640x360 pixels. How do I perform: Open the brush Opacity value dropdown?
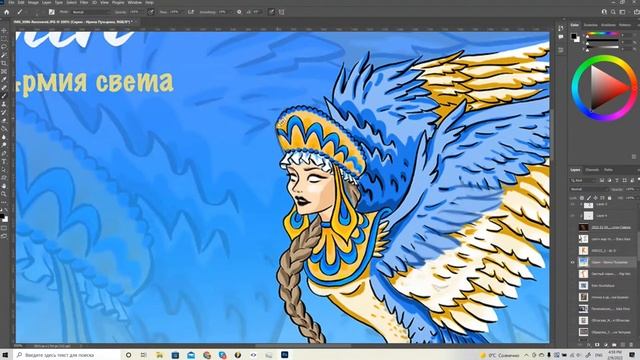[135, 12]
